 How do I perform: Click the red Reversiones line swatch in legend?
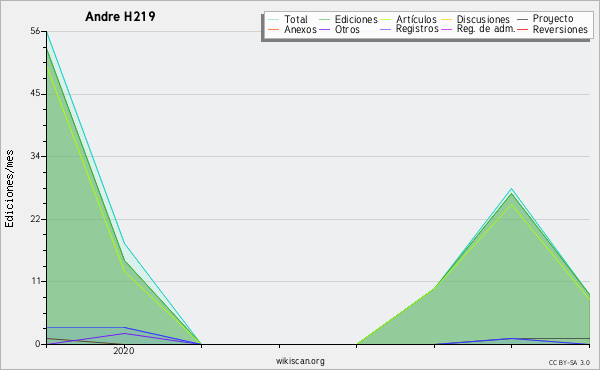[522, 29]
